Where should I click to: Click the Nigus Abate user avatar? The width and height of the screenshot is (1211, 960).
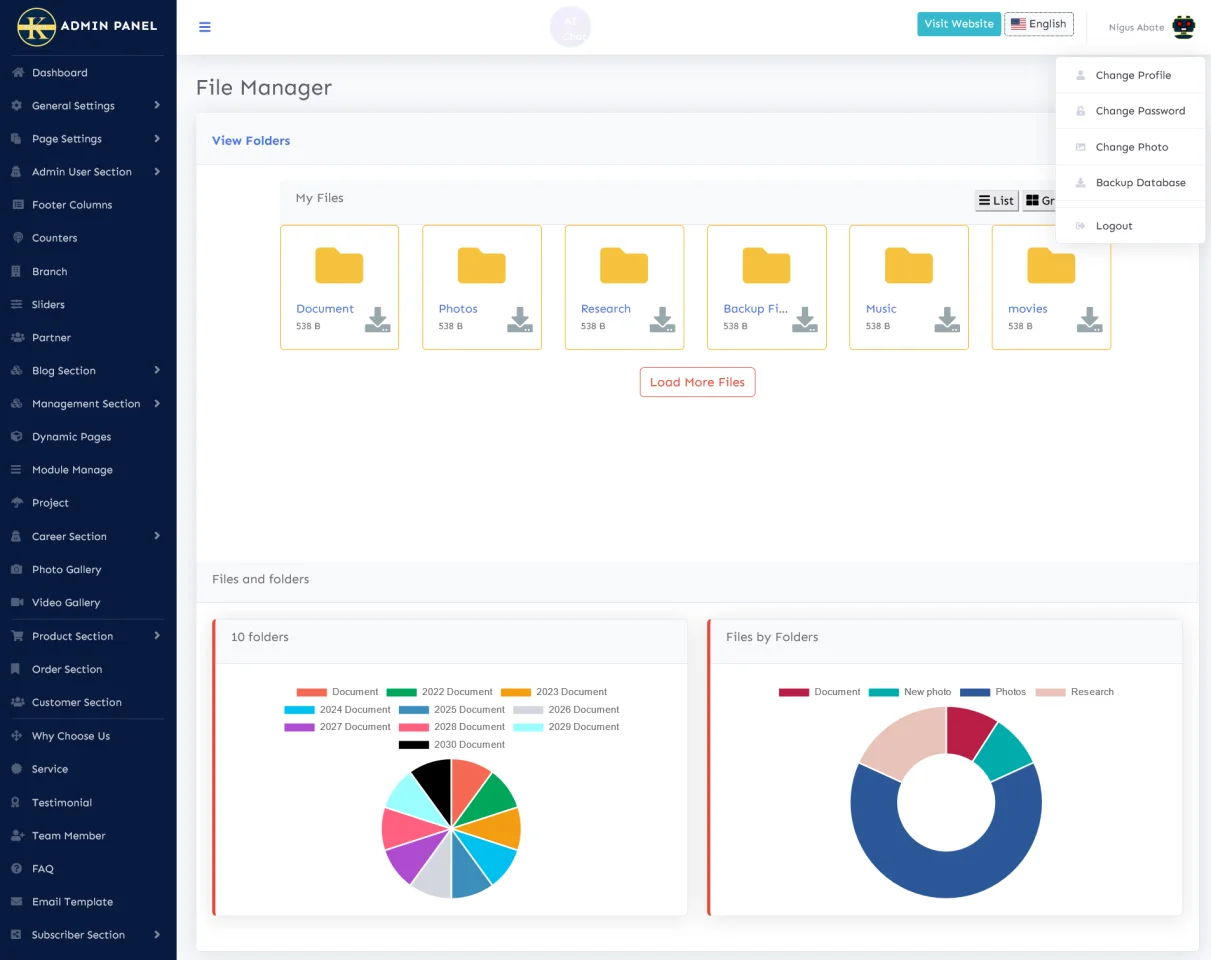1184,27
